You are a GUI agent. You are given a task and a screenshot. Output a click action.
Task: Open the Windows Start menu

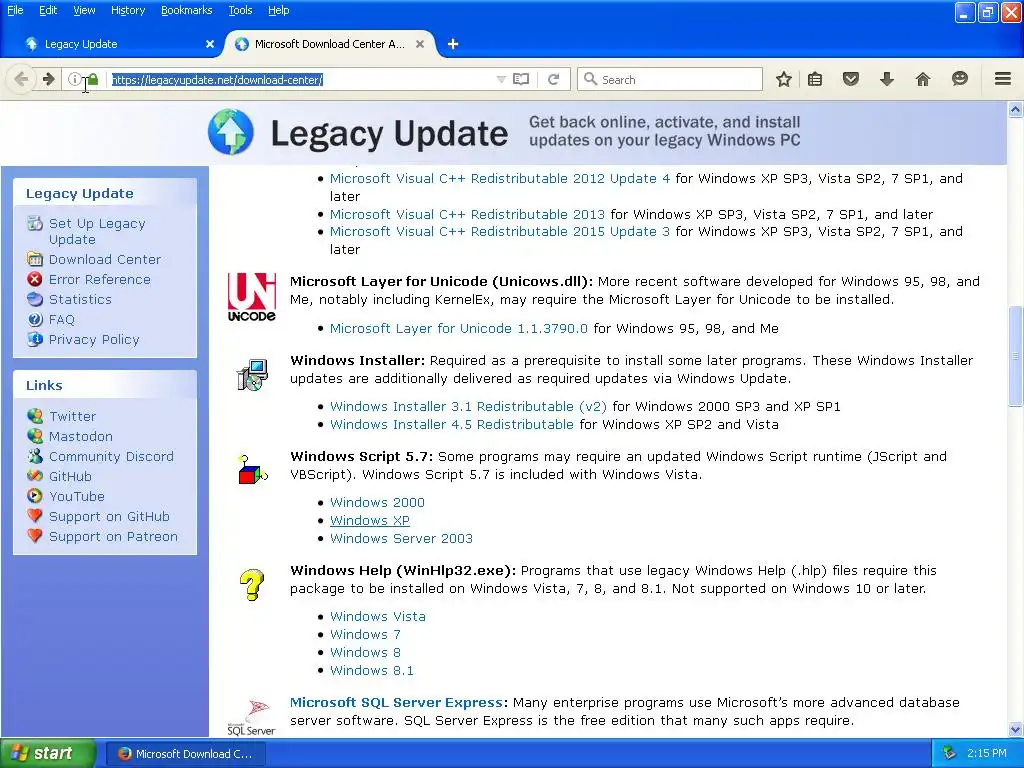(x=47, y=753)
